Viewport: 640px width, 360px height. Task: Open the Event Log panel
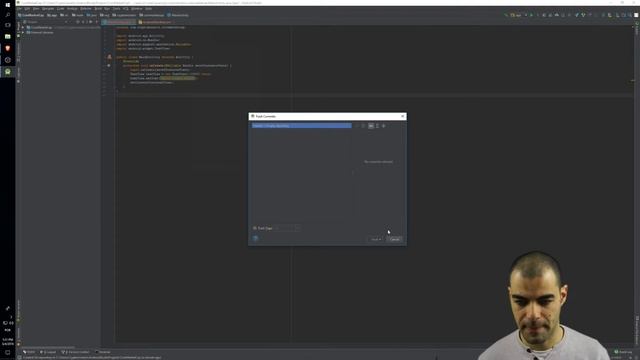[623, 352]
